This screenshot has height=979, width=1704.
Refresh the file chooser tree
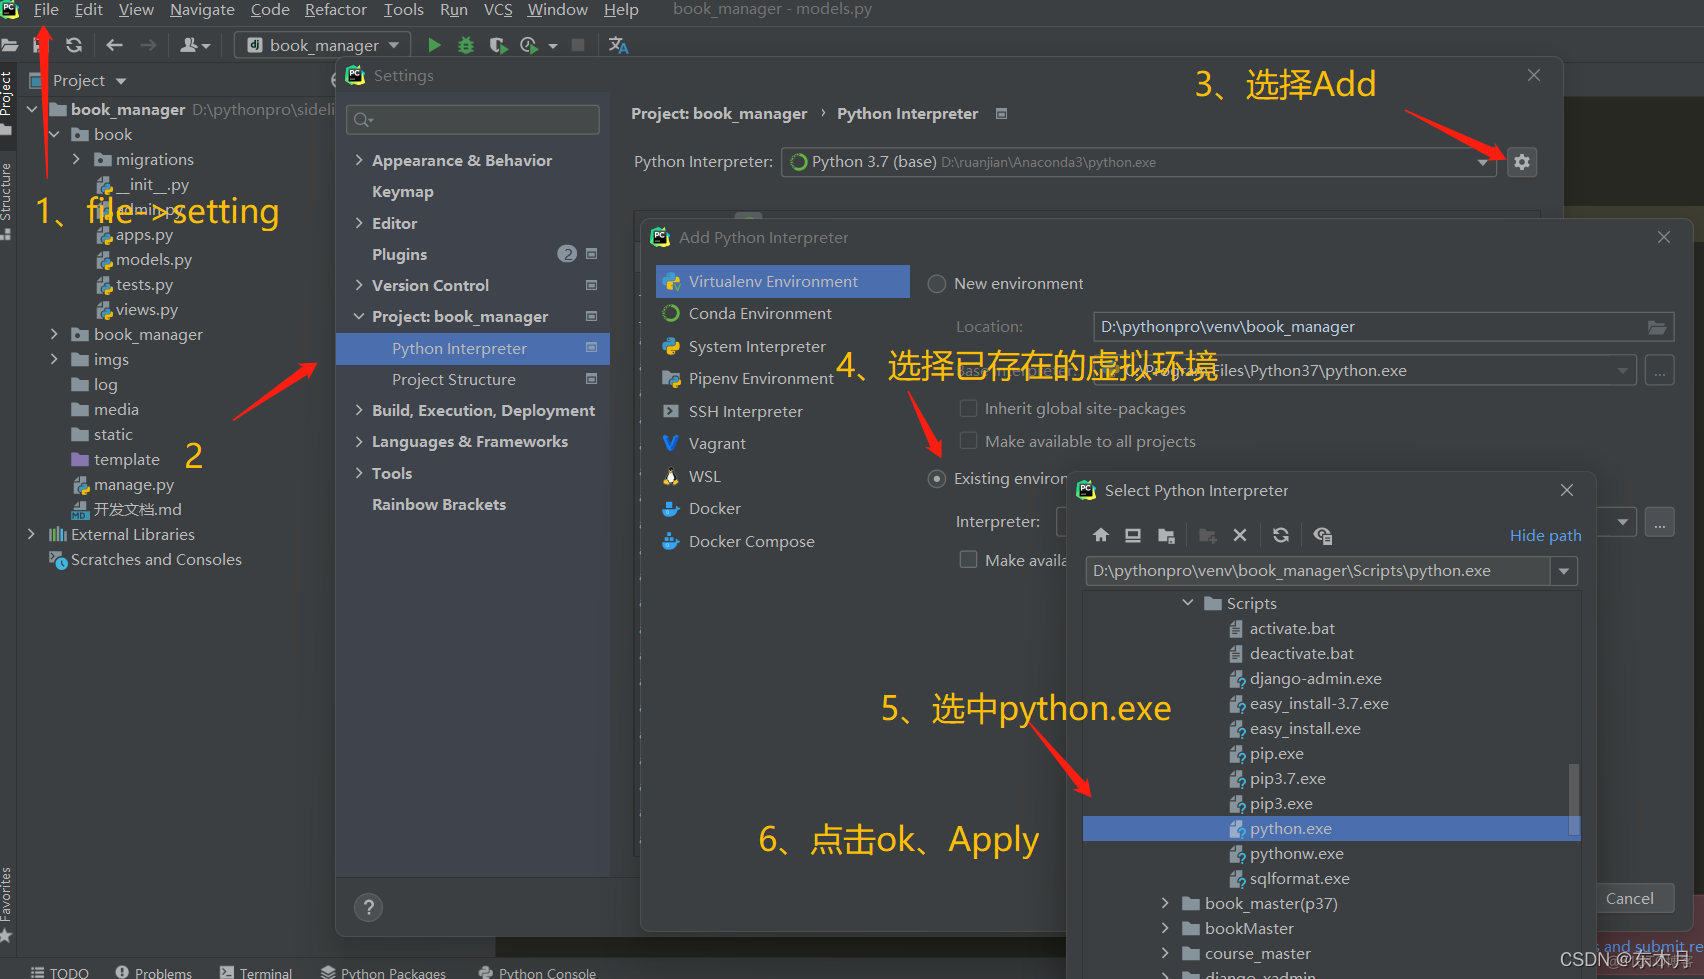tap(1281, 535)
